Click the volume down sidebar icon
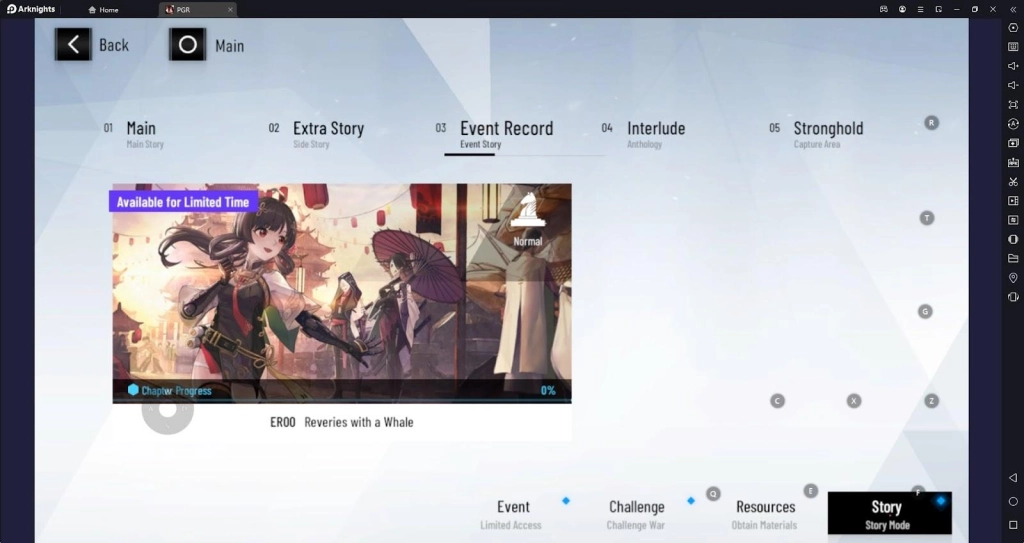Image resolution: width=1024 pixels, height=543 pixels. point(1013,85)
